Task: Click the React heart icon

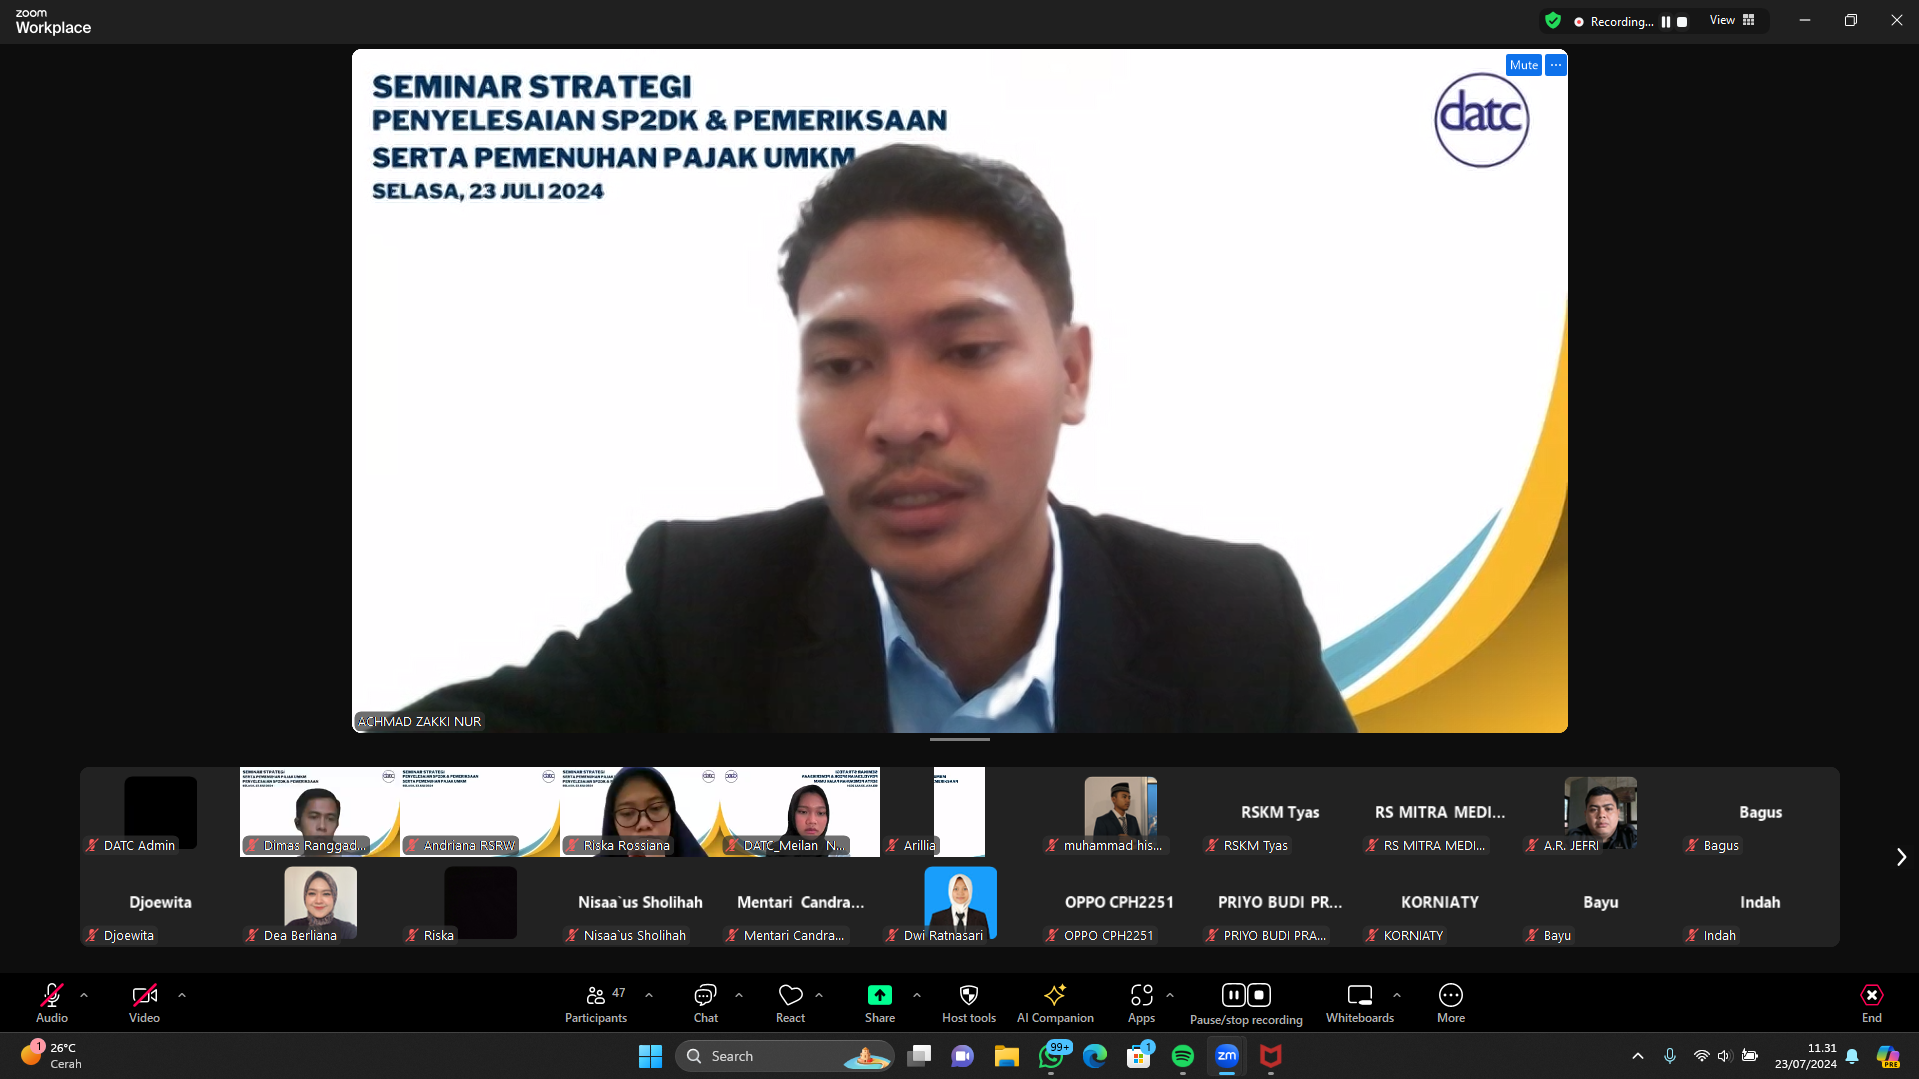Action: pyautogui.click(x=790, y=1003)
